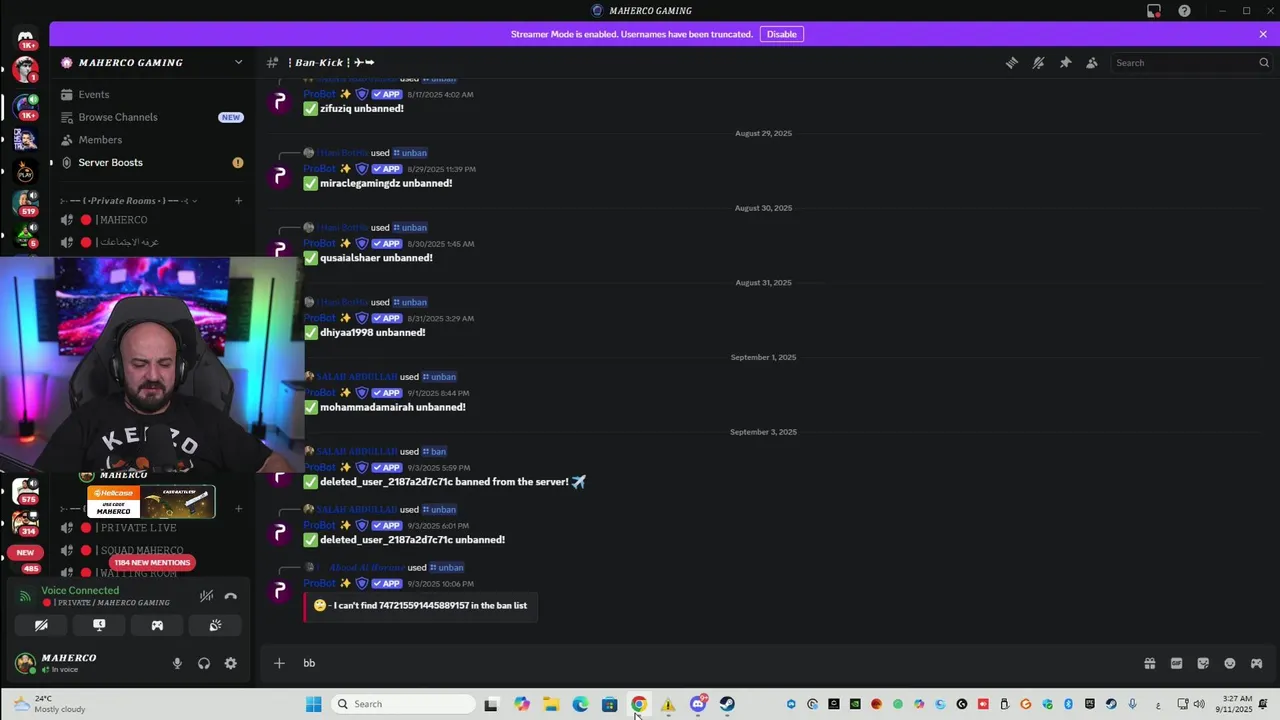
Task: Show pinned messages with pin icon
Action: 1065,62
